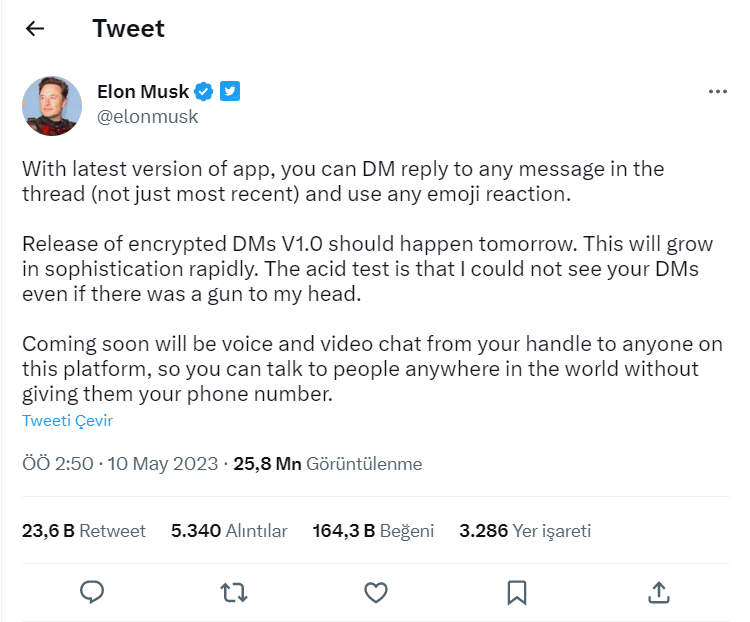Like the tweet with the heart icon
The image size is (750, 622).
376,592
